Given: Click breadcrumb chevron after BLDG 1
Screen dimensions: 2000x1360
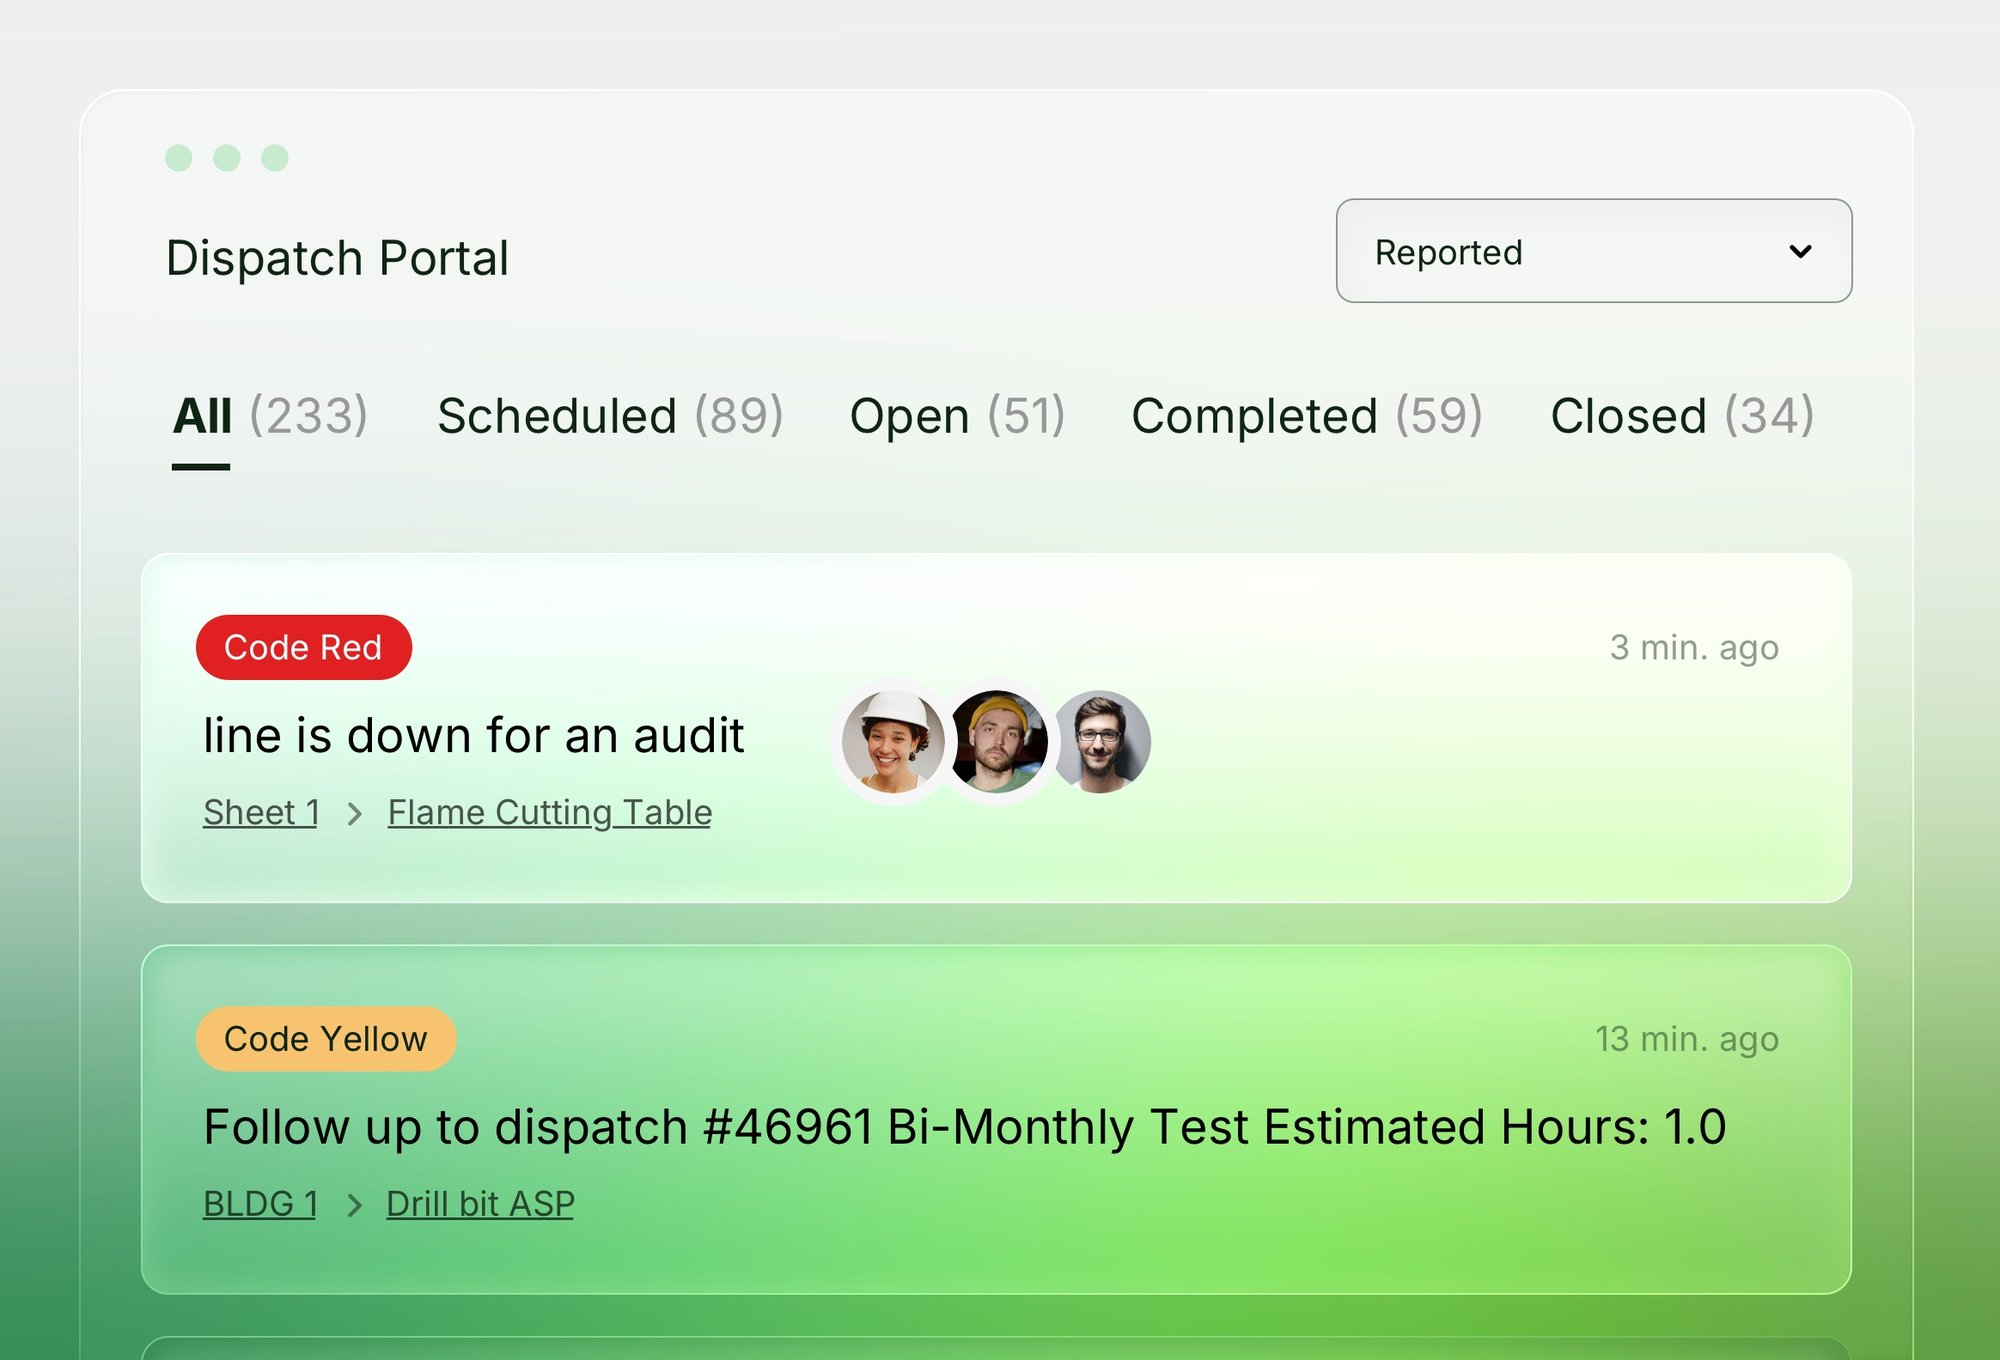Looking at the screenshot, I should (x=353, y=1205).
